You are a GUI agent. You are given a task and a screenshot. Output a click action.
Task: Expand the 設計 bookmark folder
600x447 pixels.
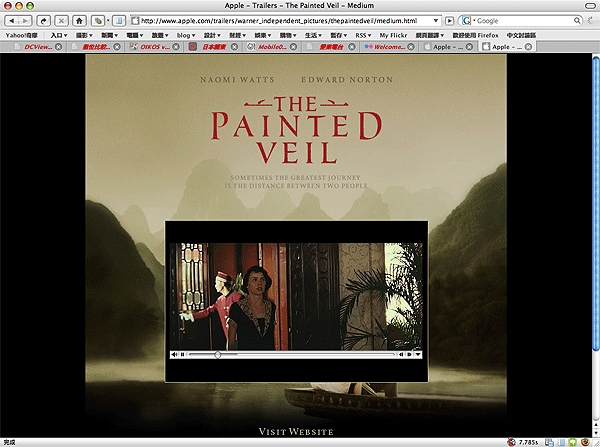(x=212, y=35)
